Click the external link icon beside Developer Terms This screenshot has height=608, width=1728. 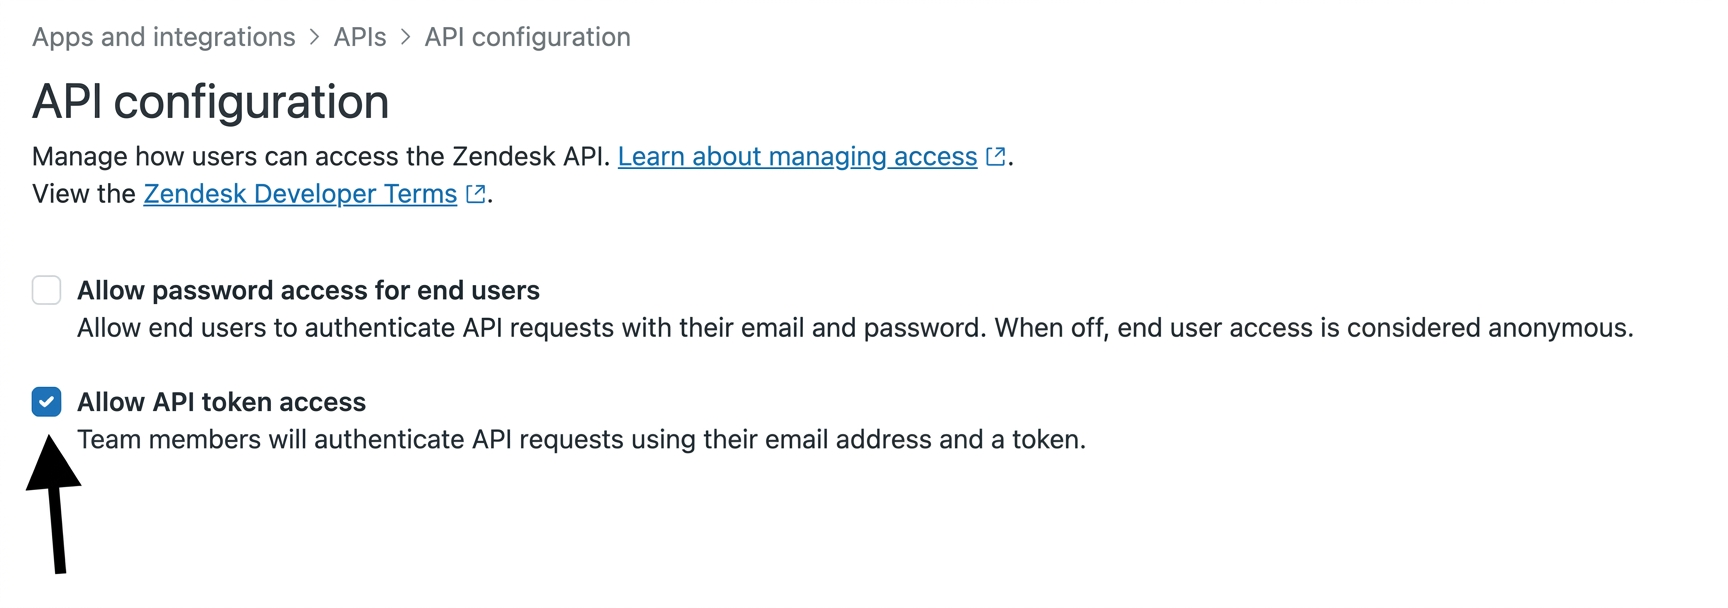(x=475, y=193)
